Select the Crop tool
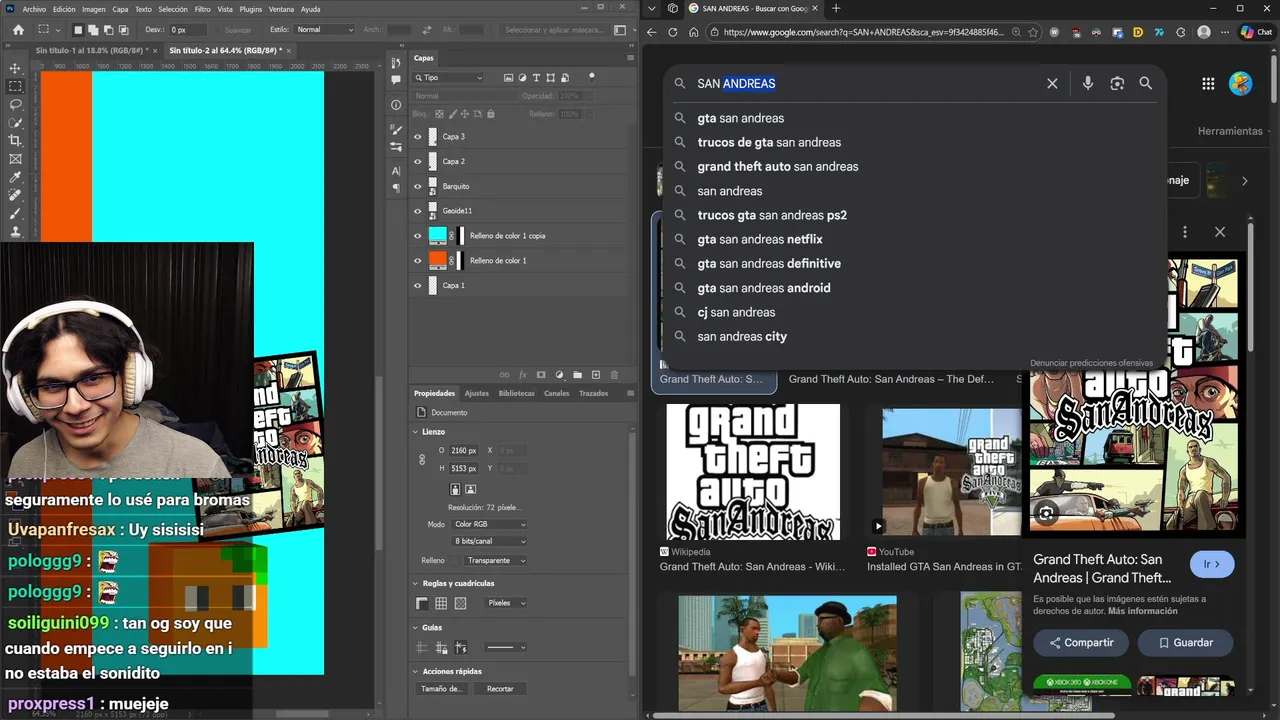The image size is (1280, 720). [15, 141]
